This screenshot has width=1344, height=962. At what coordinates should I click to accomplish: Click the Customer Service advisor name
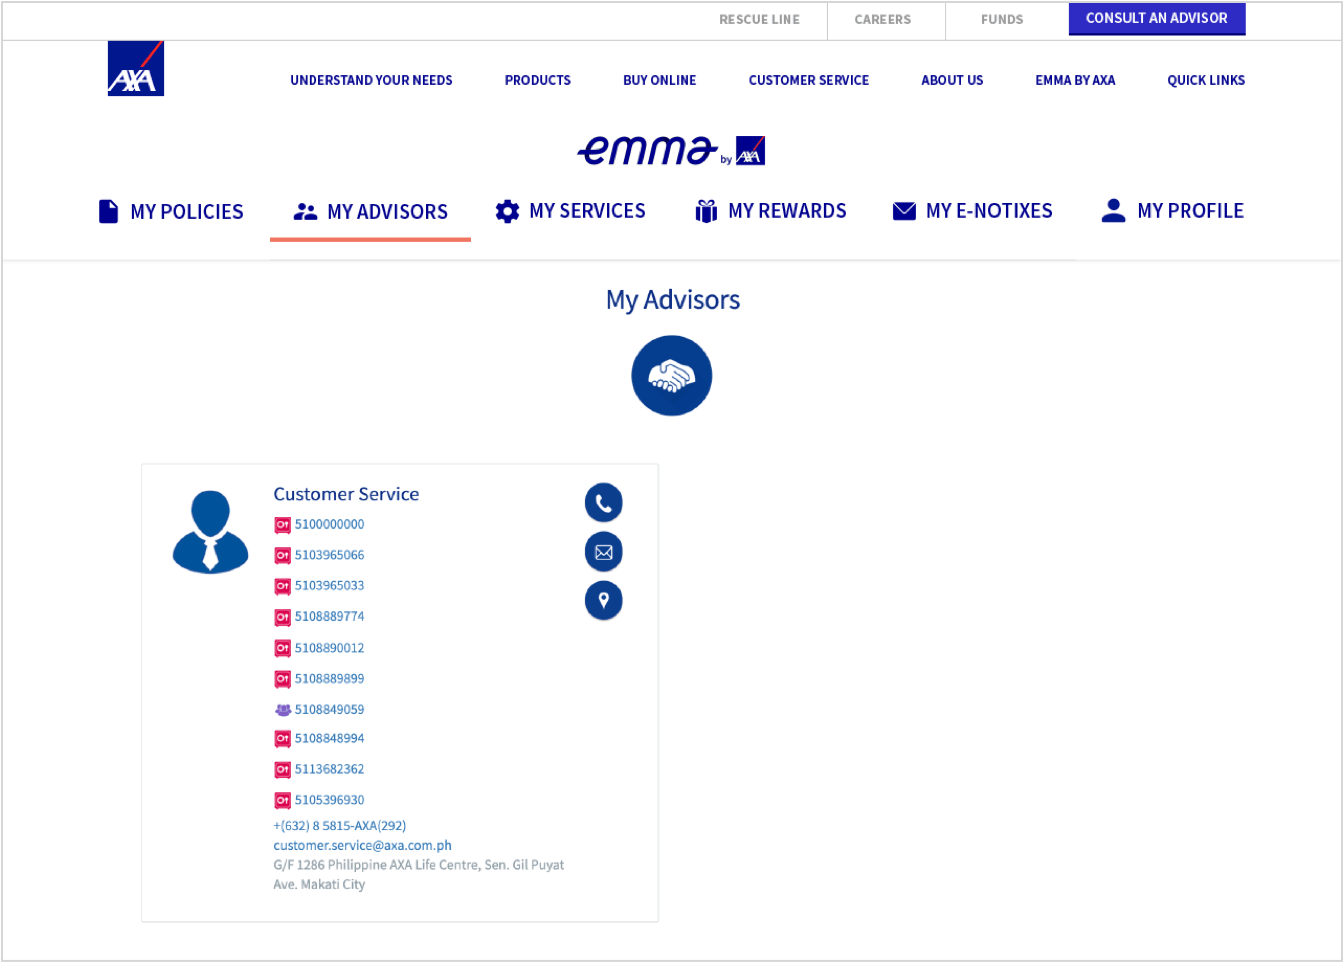(346, 494)
